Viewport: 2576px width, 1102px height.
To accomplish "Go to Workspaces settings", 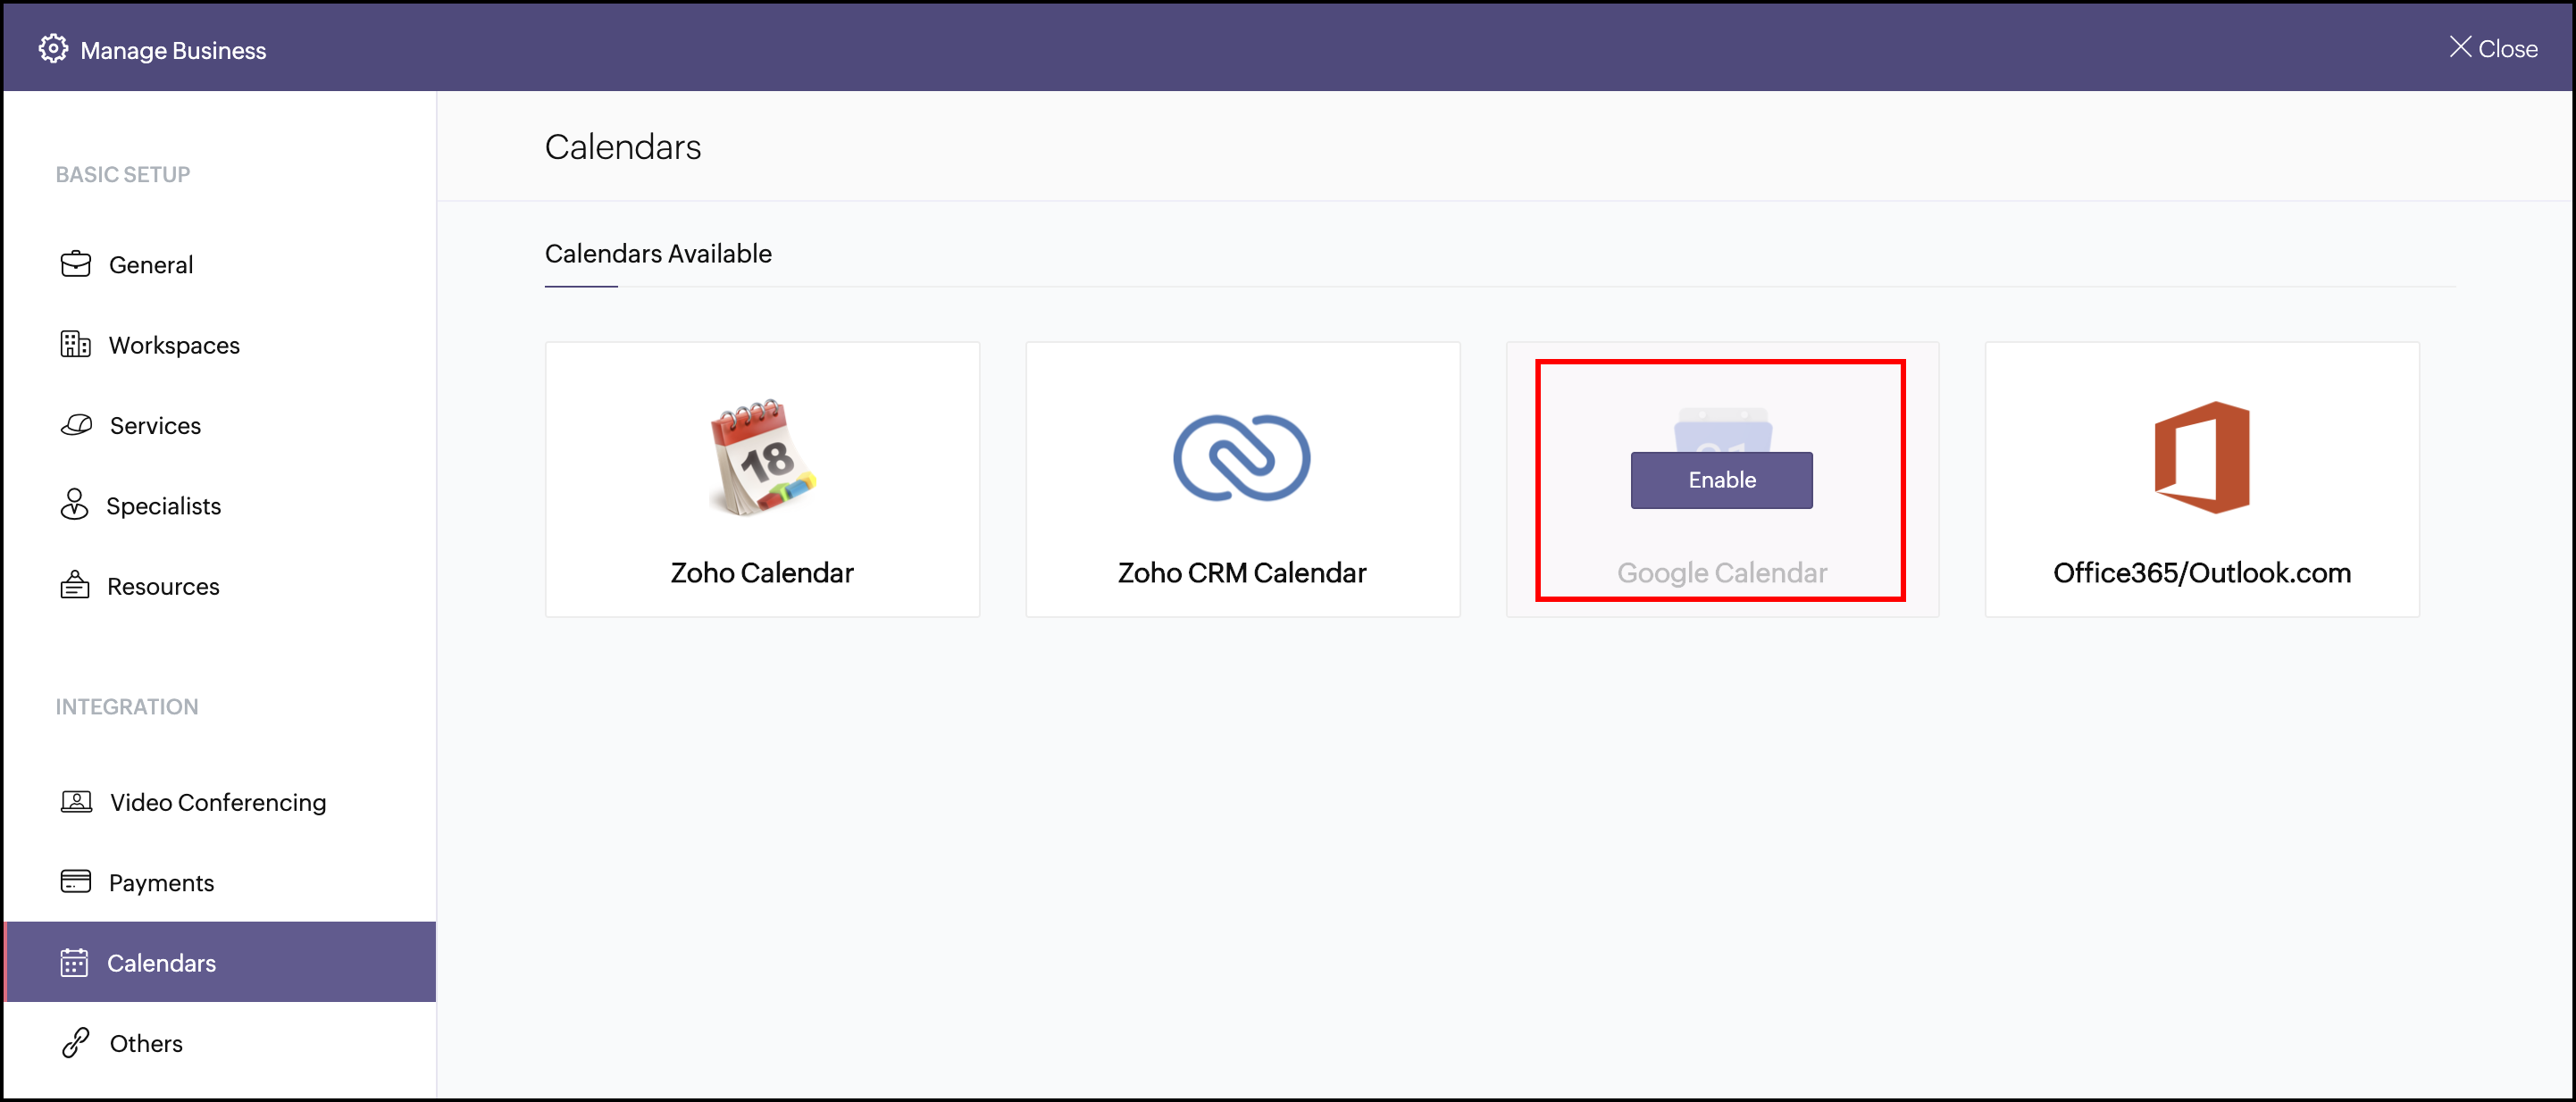I will coord(174,345).
